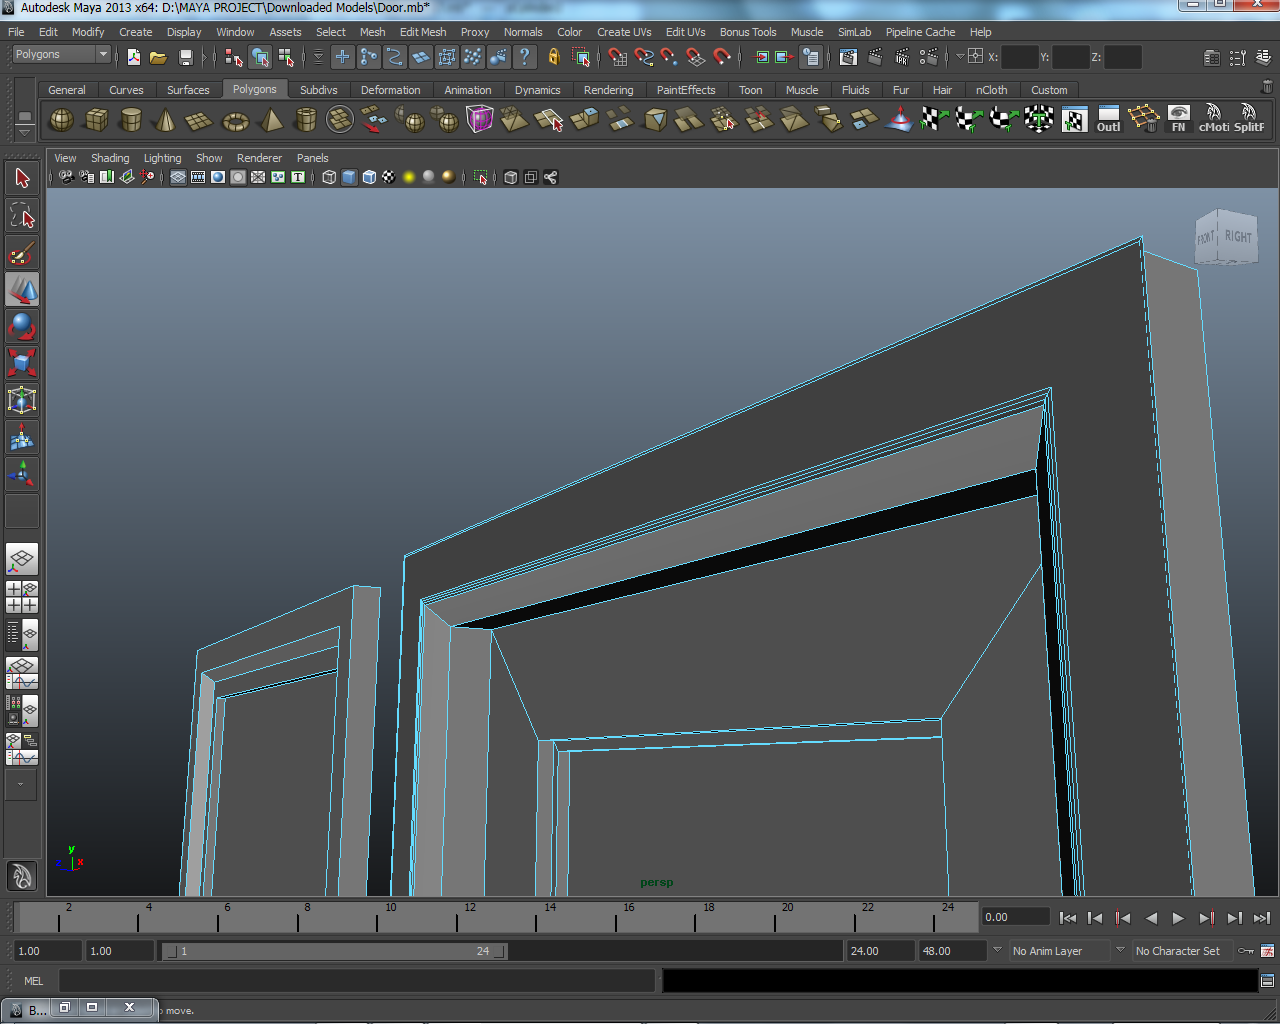The image size is (1280, 1024).
Task: Switch to the Surfaces shelf tab
Action: coord(188,90)
